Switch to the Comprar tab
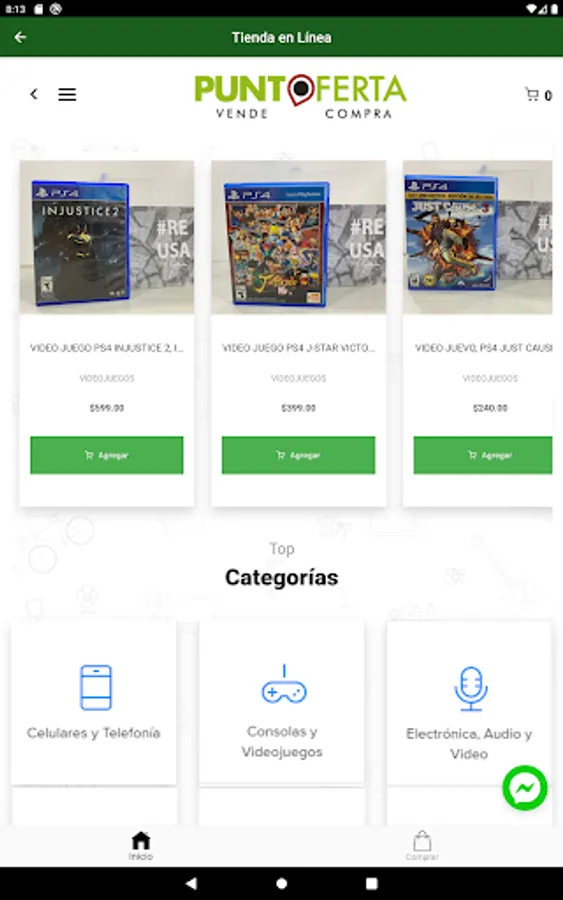The image size is (563, 900). (x=422, y=845)
